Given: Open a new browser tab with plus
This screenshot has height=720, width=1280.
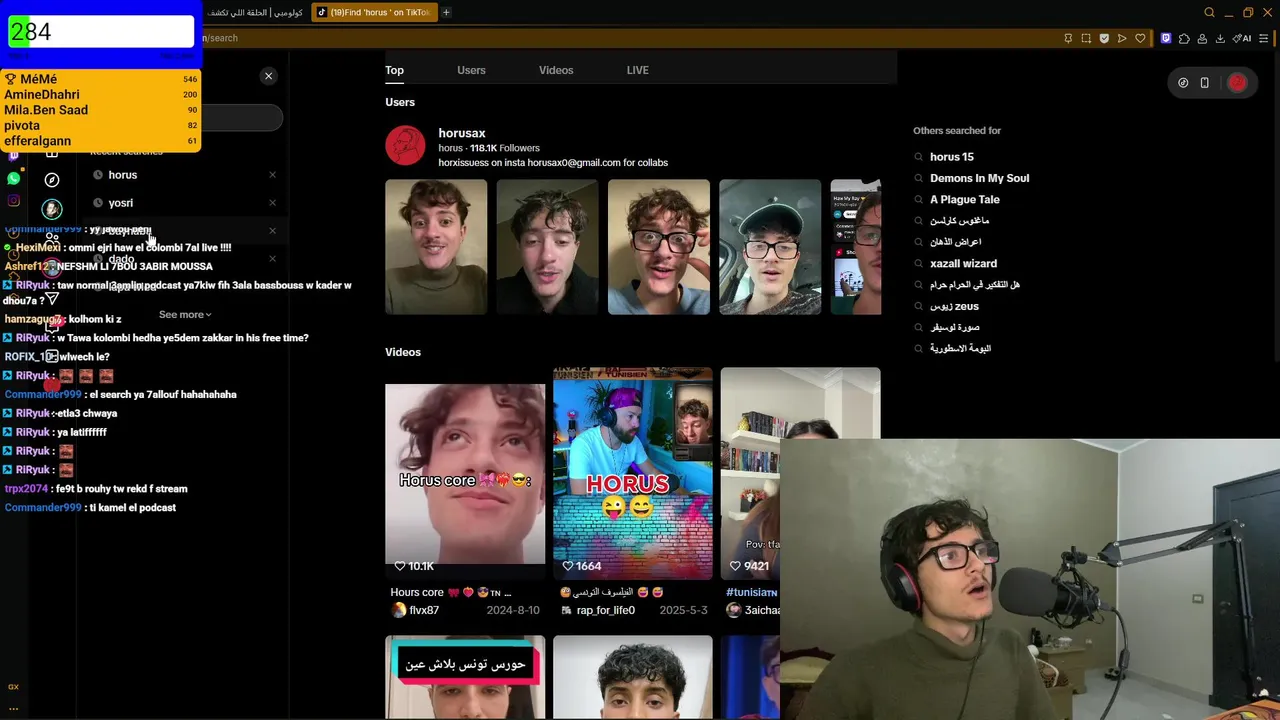Looking at the screenshot, I should [x=446, y=12].
